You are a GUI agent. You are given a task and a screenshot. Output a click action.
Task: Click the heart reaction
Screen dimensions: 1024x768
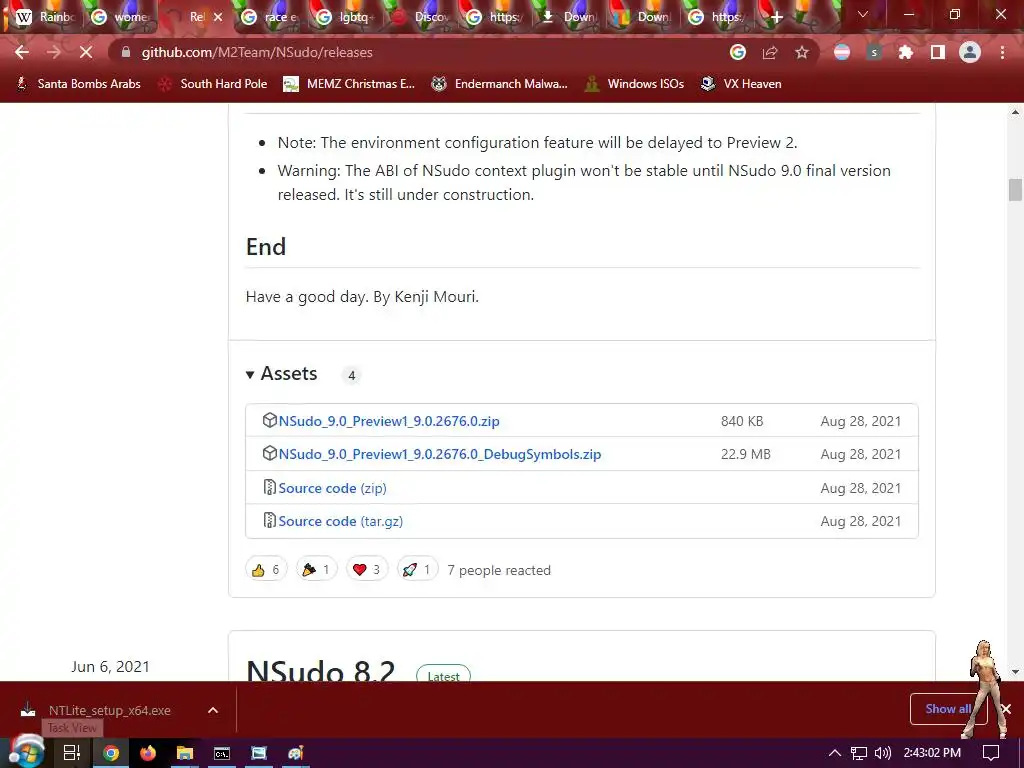coord(366,569)
